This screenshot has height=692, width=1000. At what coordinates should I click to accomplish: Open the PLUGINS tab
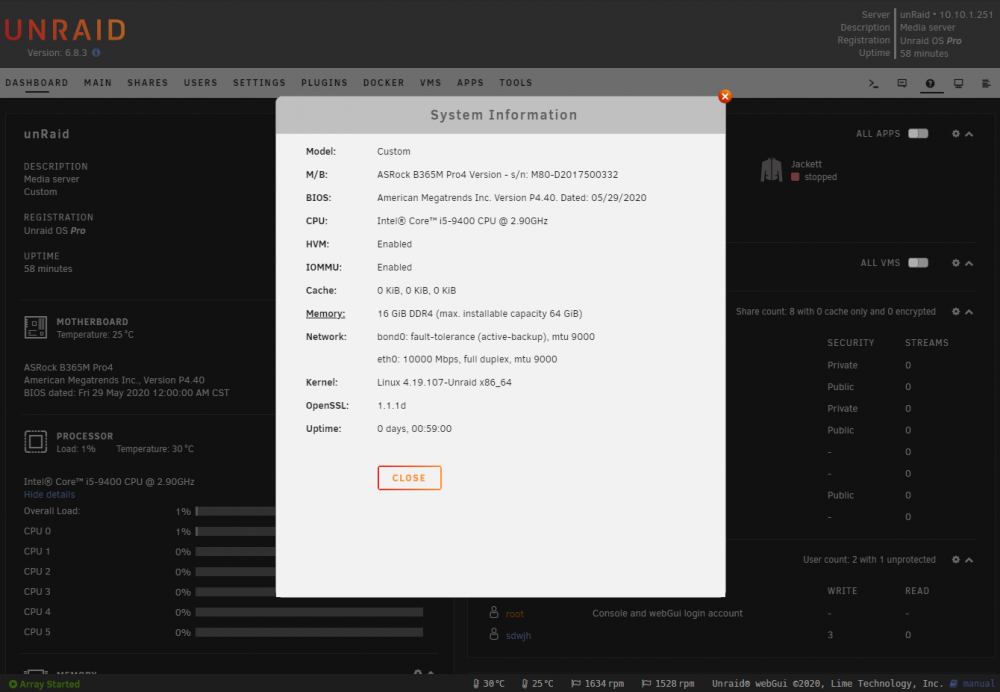(324, 83)
